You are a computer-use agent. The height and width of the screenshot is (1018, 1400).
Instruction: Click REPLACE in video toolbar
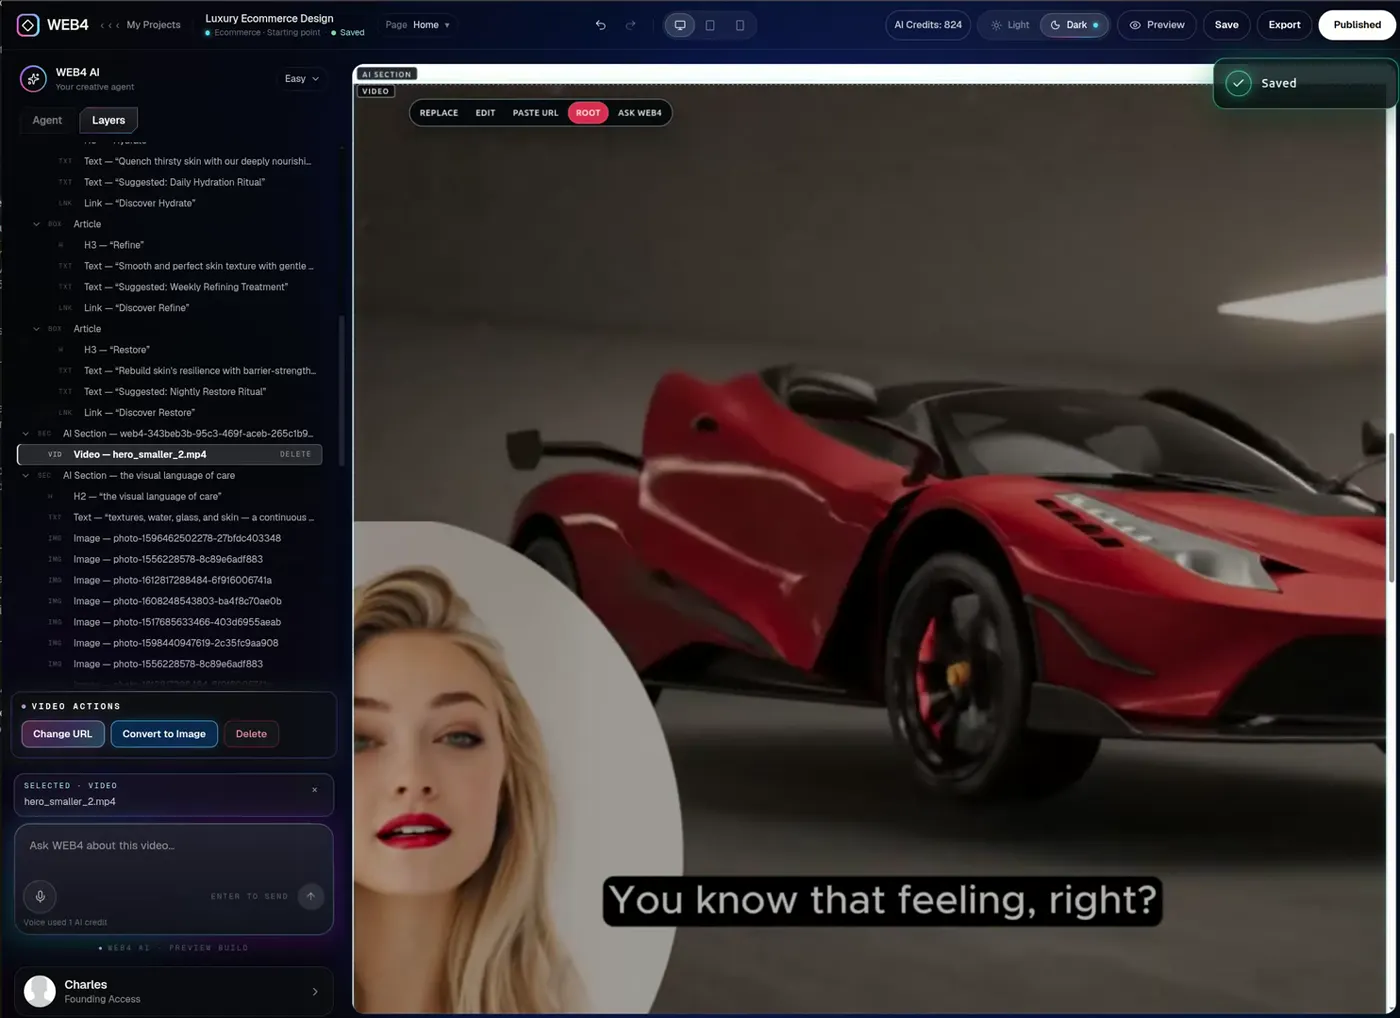coord(439,113)
